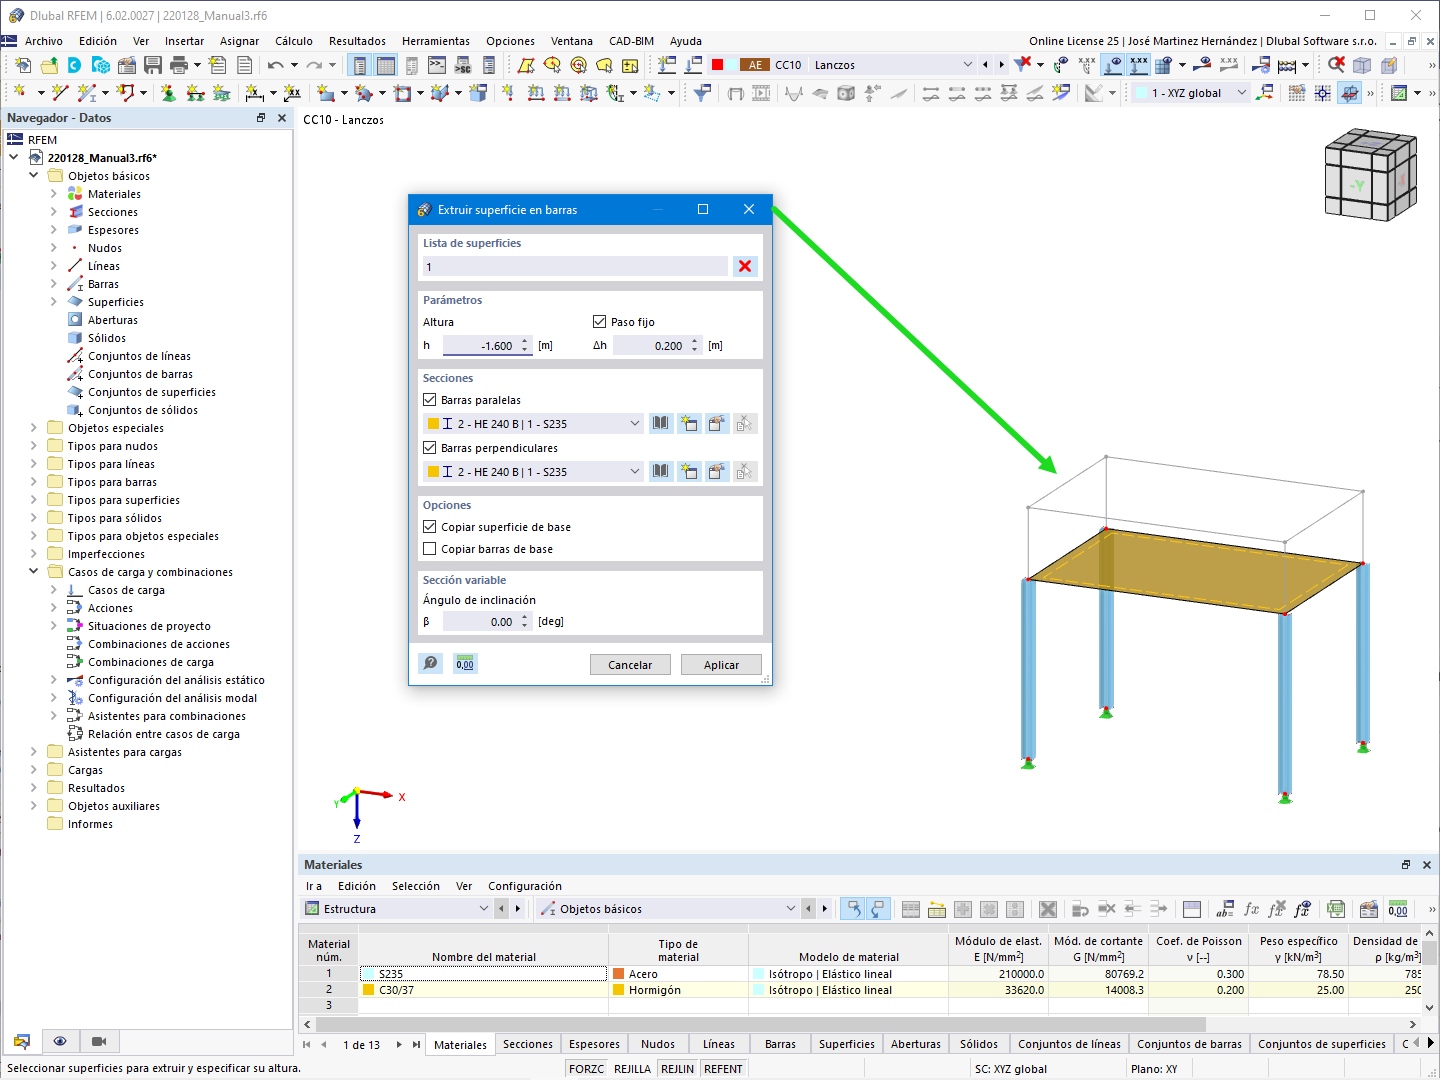Click the magnifier with red X icon
Screen dimensions: 1440x1080
[x=1336, y=65]
